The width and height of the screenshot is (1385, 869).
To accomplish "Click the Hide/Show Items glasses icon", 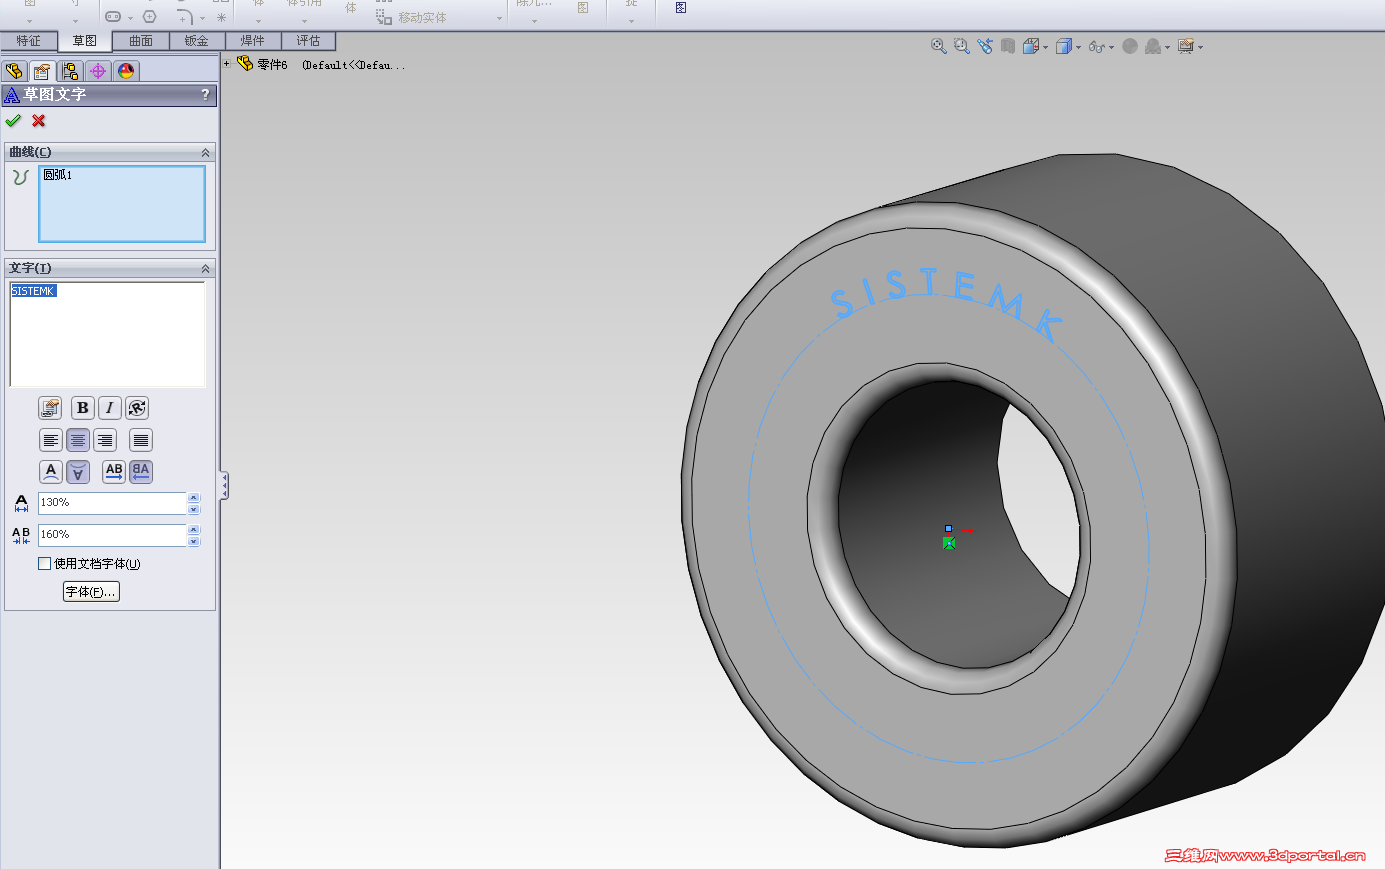I will click(x=1097, y=46).
